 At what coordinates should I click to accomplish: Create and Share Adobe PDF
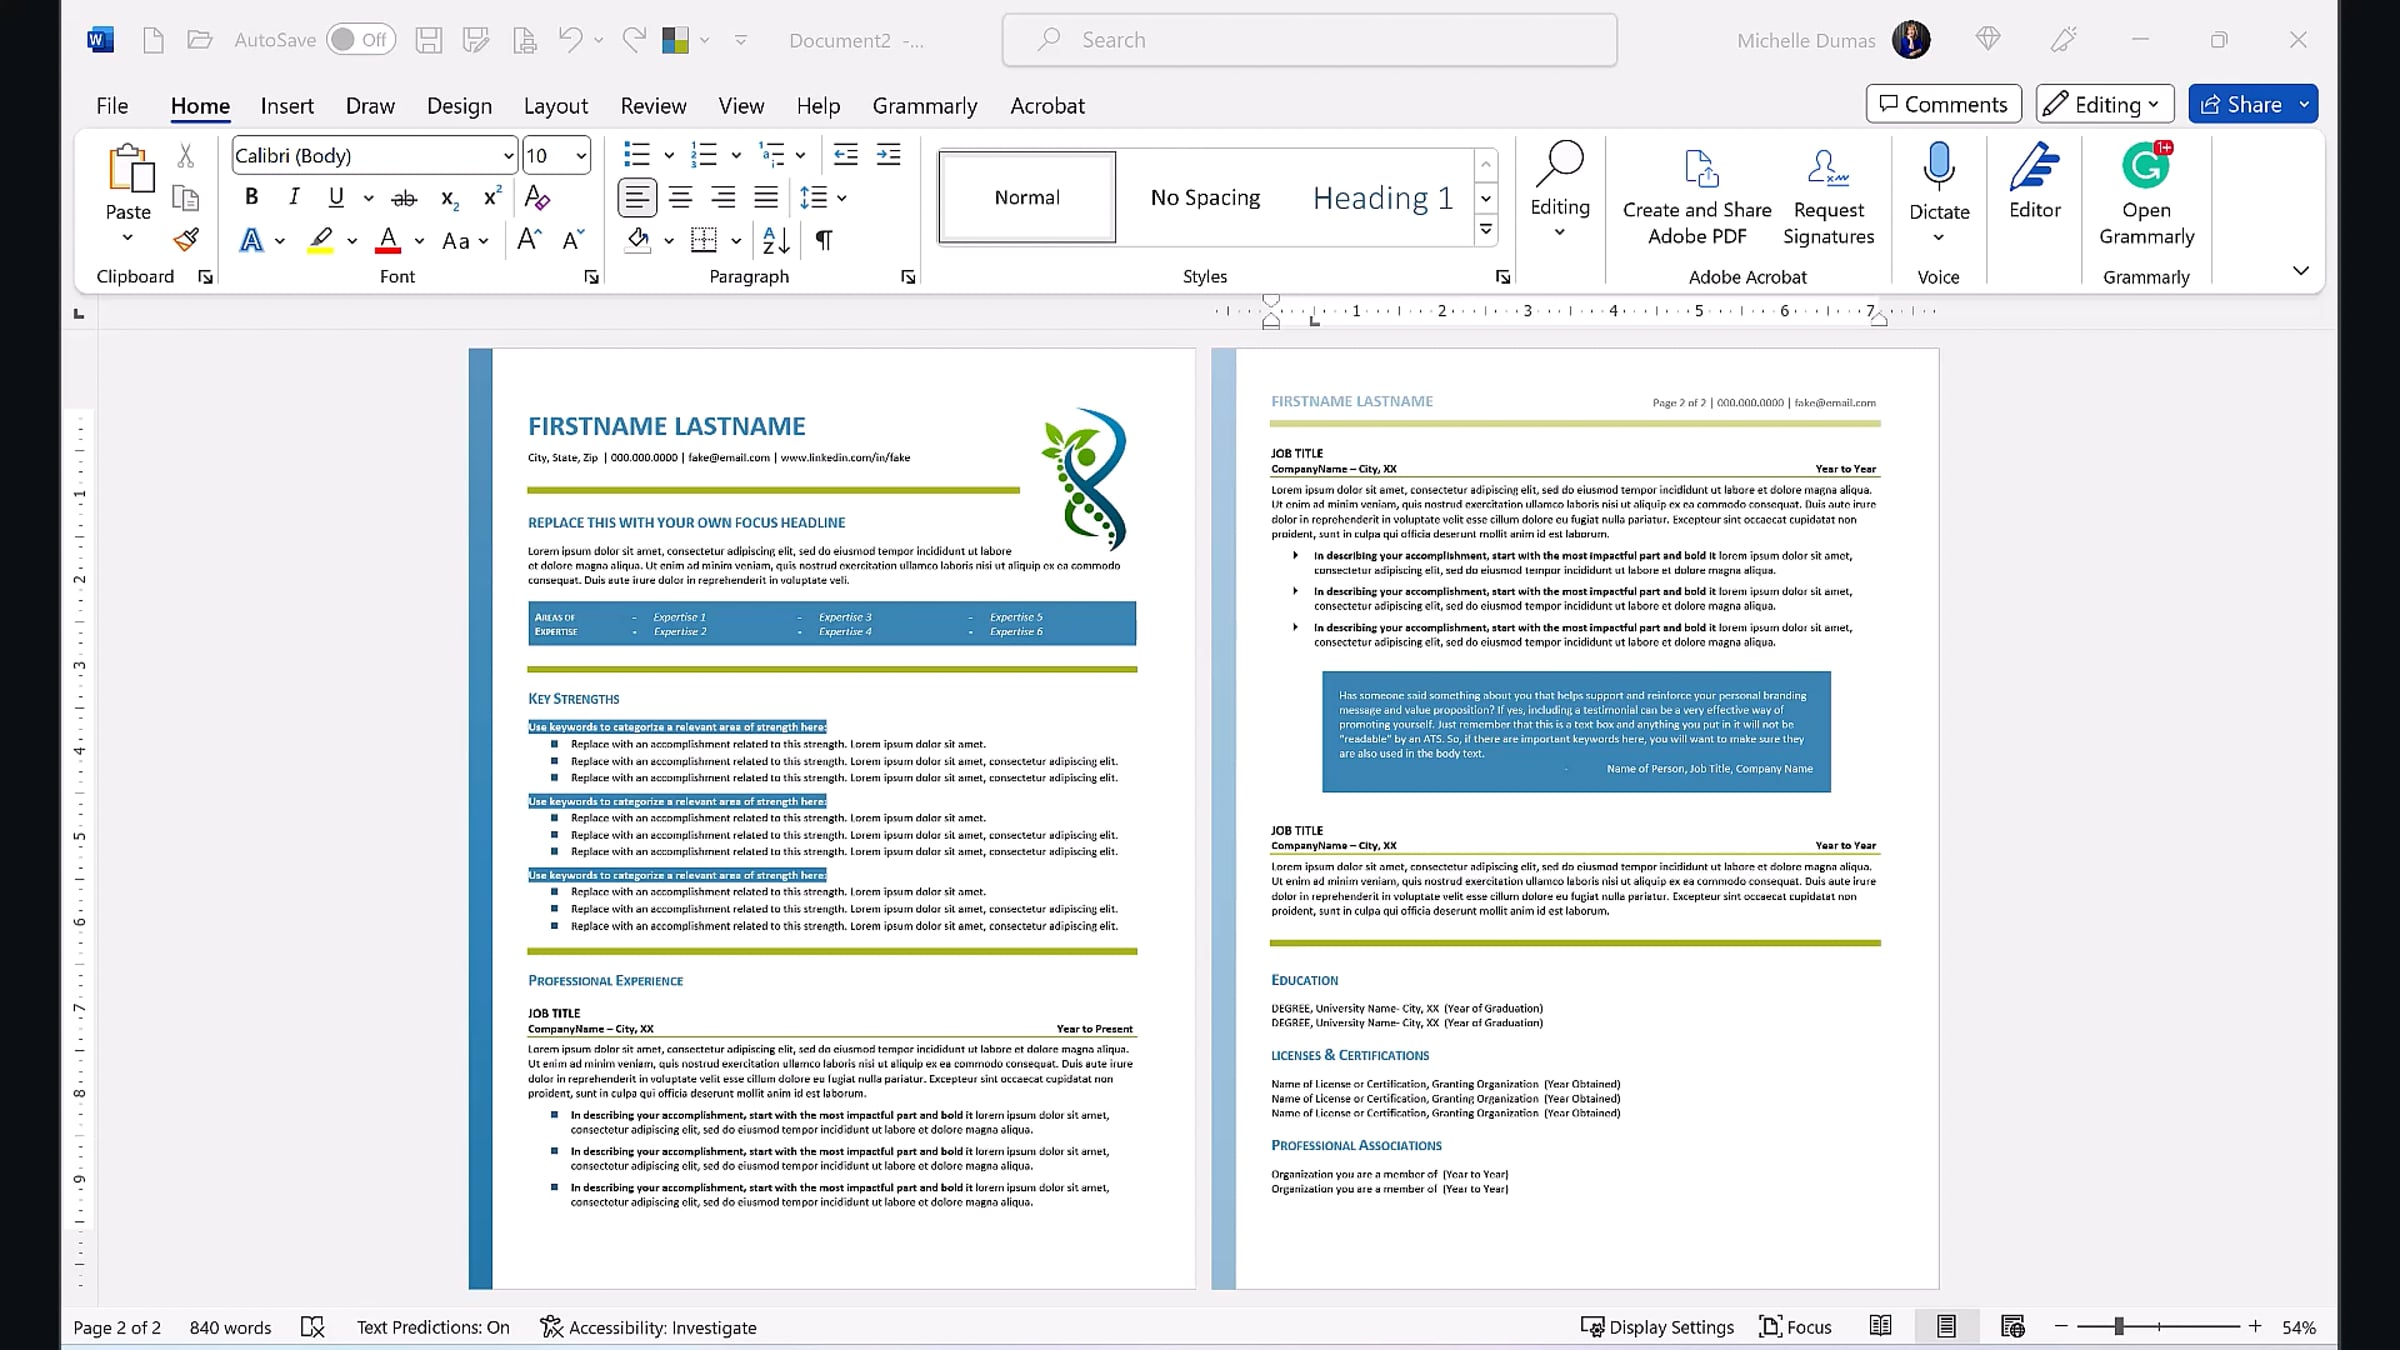tap(1697, 196)
